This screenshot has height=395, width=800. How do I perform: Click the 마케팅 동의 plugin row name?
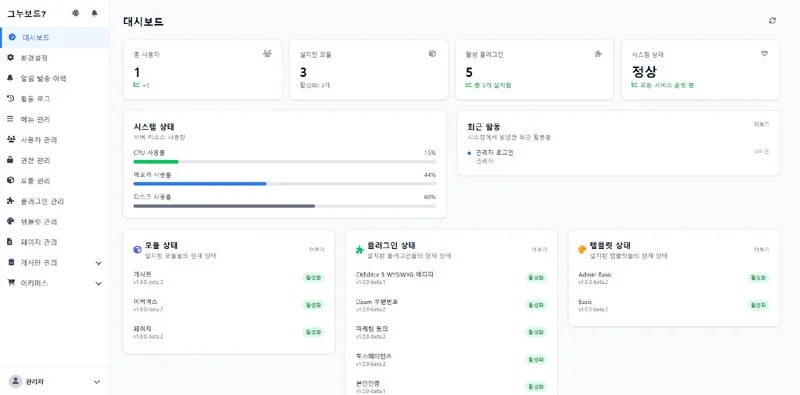(x=372, y=329)
